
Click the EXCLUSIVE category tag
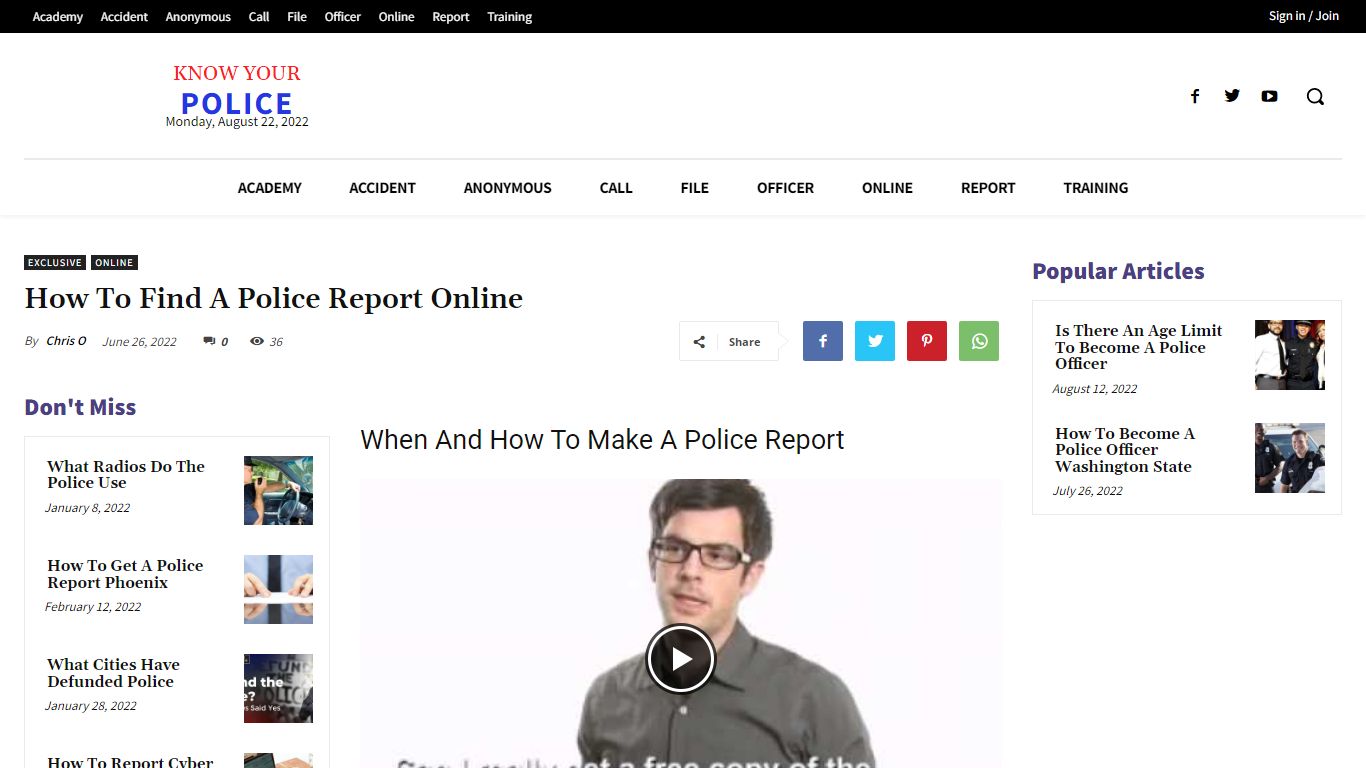tap(55, 263)
